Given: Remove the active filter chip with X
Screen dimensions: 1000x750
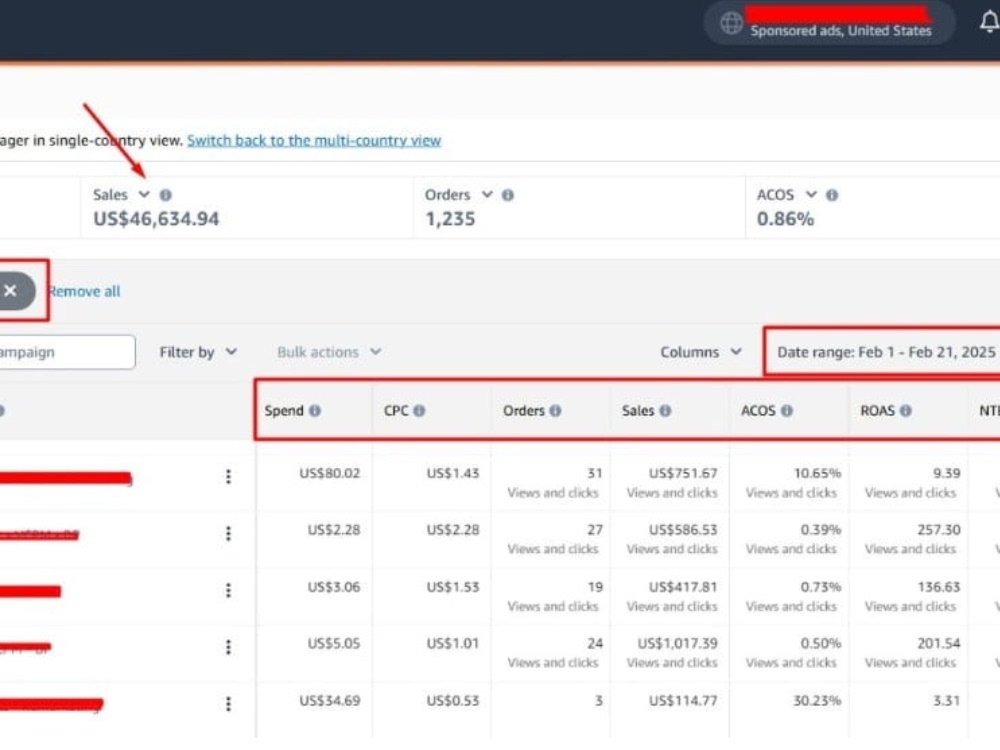Looking at the screenshot, I should 11,291.
